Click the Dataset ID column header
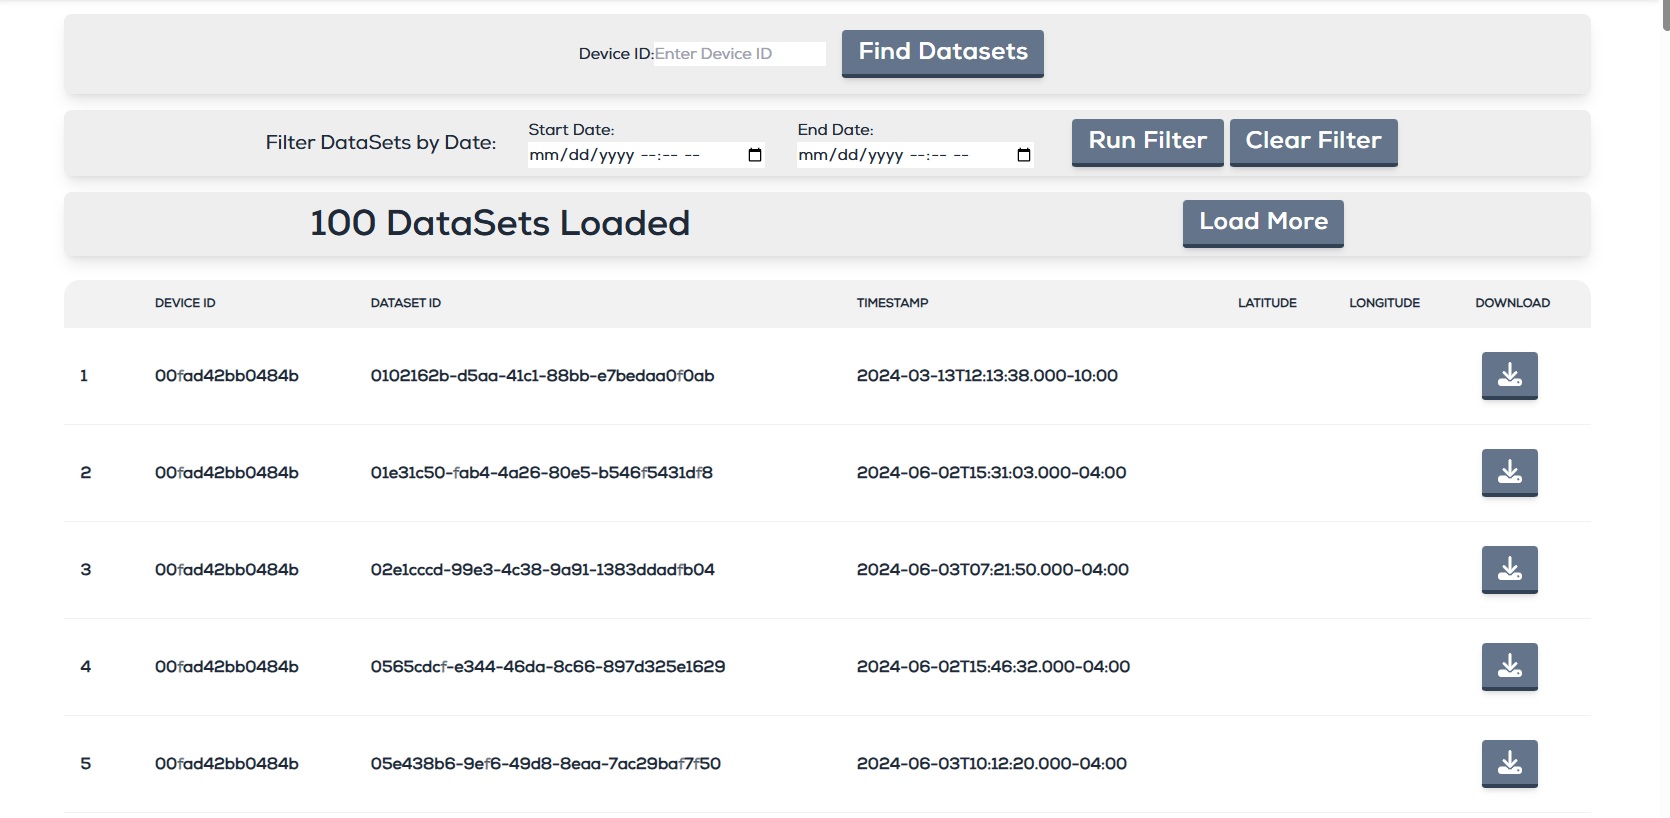The image size is (1670, 818). (405, 303)
